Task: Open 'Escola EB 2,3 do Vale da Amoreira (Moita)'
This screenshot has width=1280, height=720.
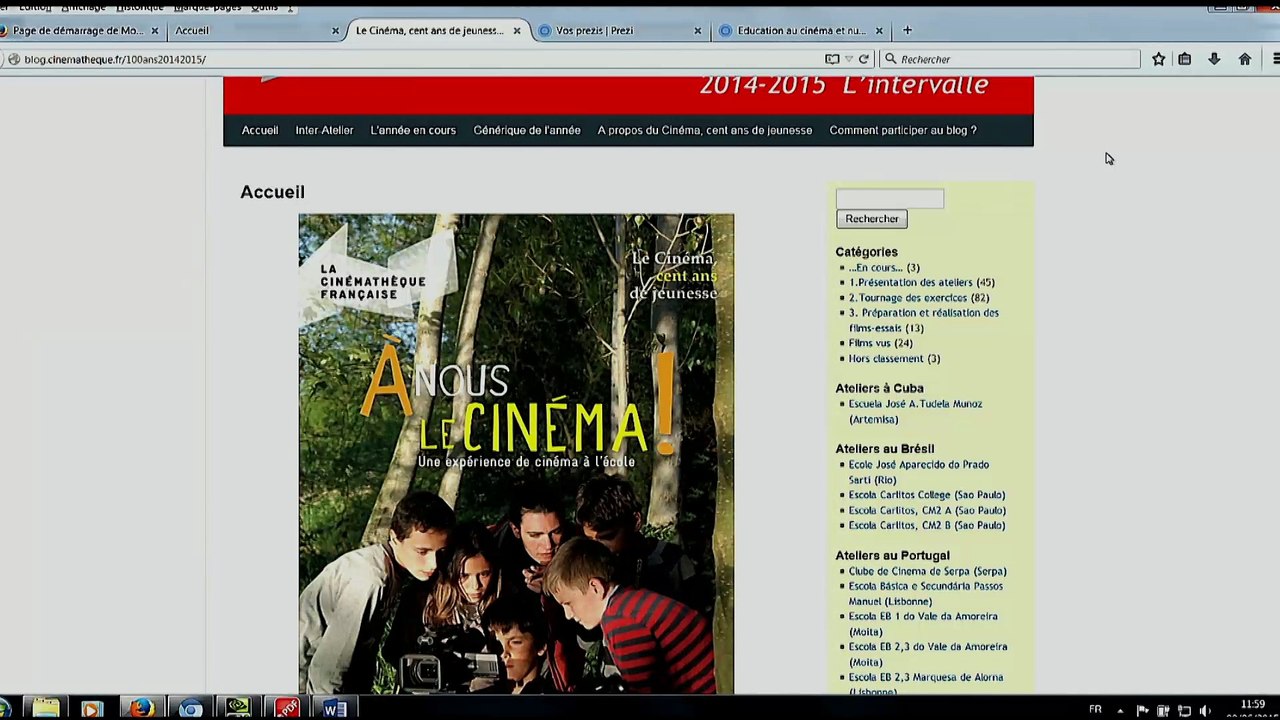Action: (927, 654)
